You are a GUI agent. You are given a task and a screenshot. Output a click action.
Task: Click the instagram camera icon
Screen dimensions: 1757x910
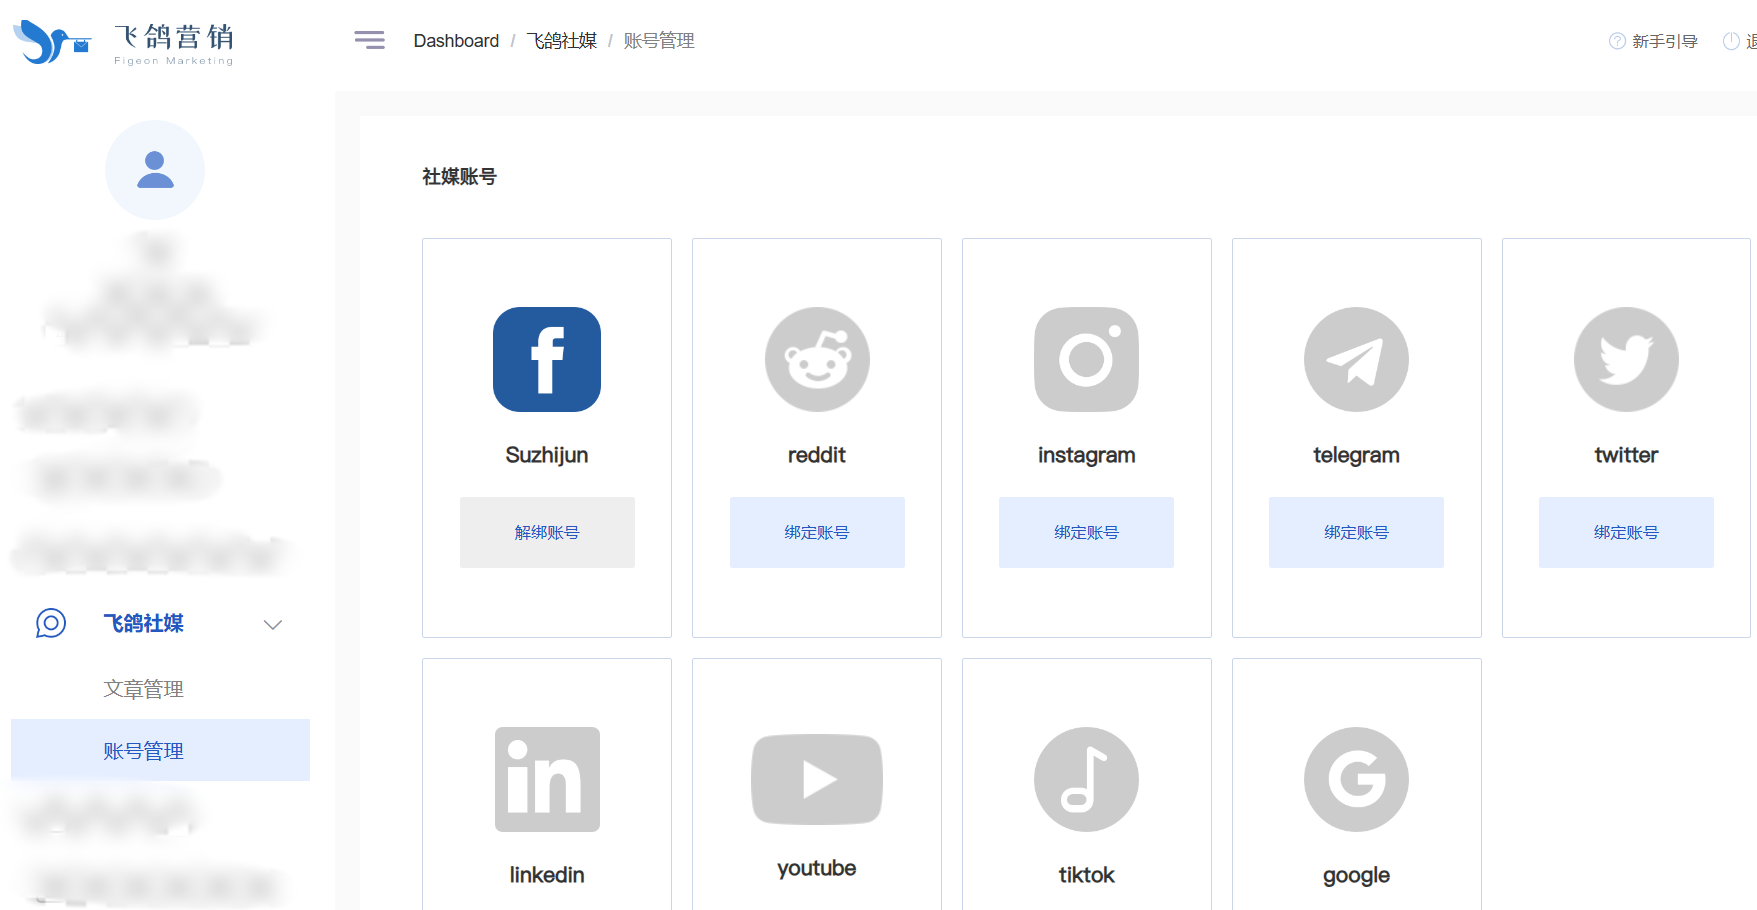(x=1087, y=359)
